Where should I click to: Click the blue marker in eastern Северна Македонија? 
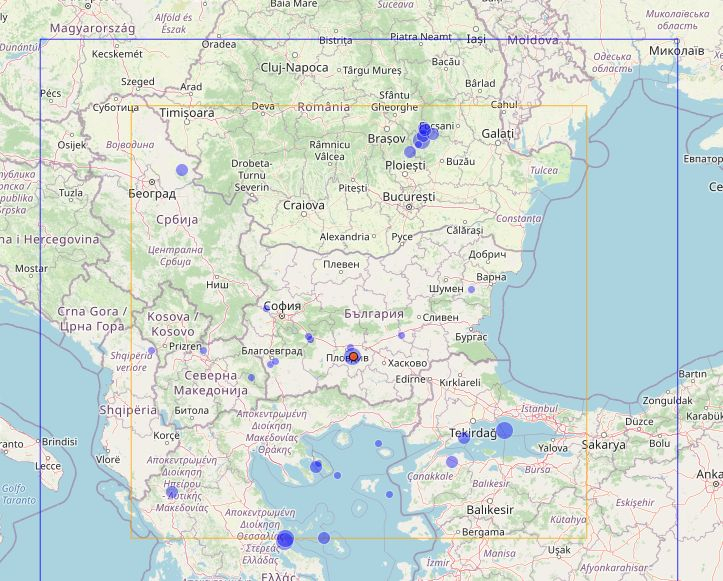point(251,378)
